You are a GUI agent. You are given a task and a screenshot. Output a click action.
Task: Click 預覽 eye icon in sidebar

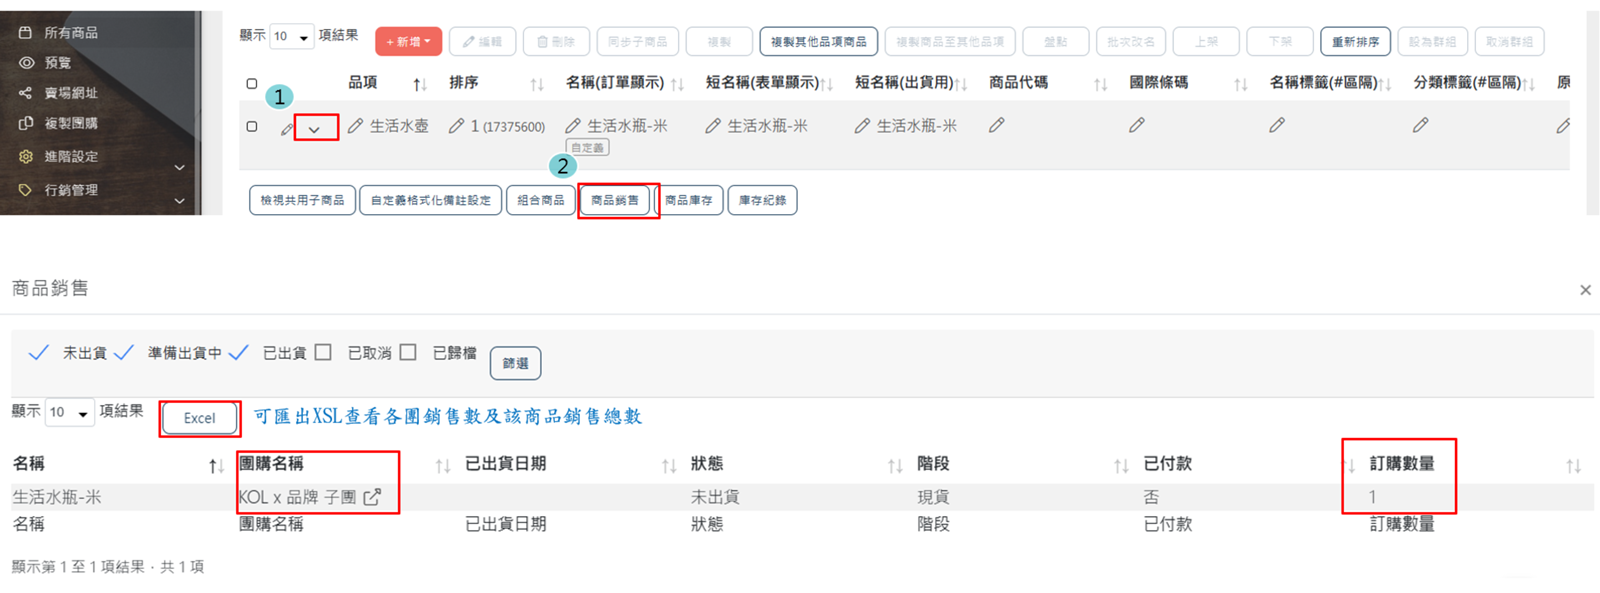tap(26, 63)
